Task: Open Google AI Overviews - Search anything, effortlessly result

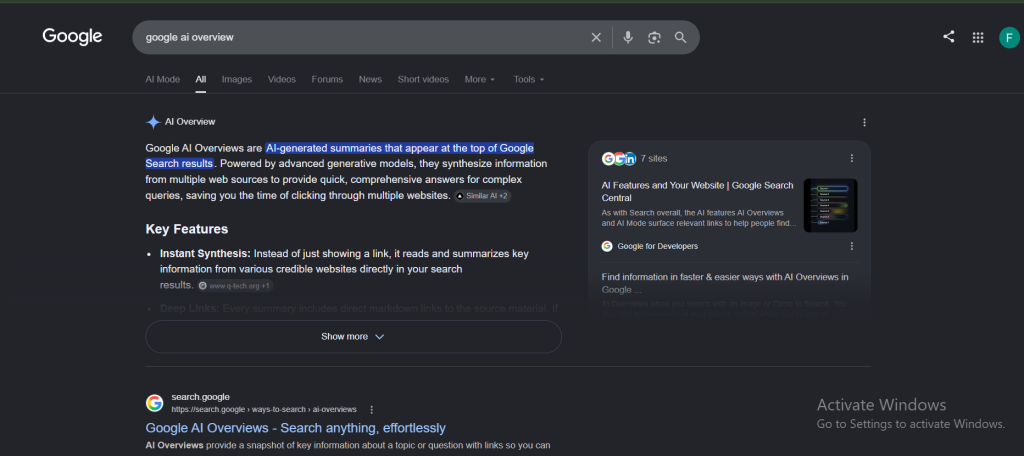Action: tap(295, 428)
